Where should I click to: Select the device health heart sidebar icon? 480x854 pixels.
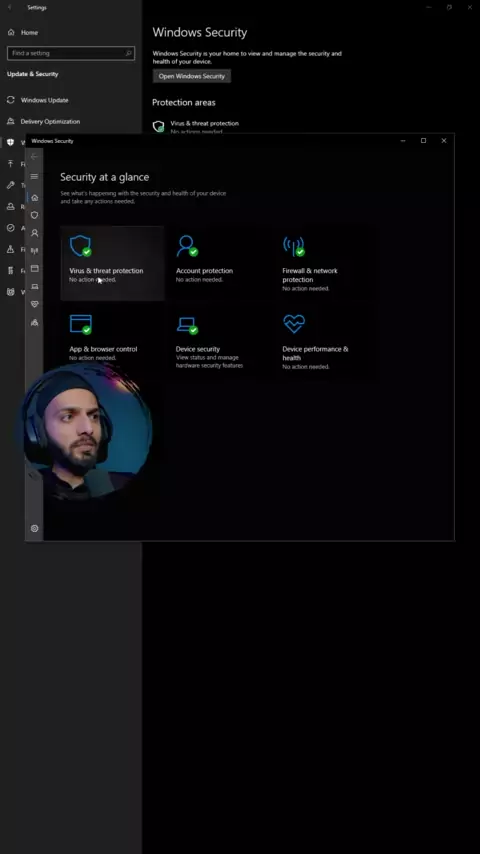click(x=34, y=304)
